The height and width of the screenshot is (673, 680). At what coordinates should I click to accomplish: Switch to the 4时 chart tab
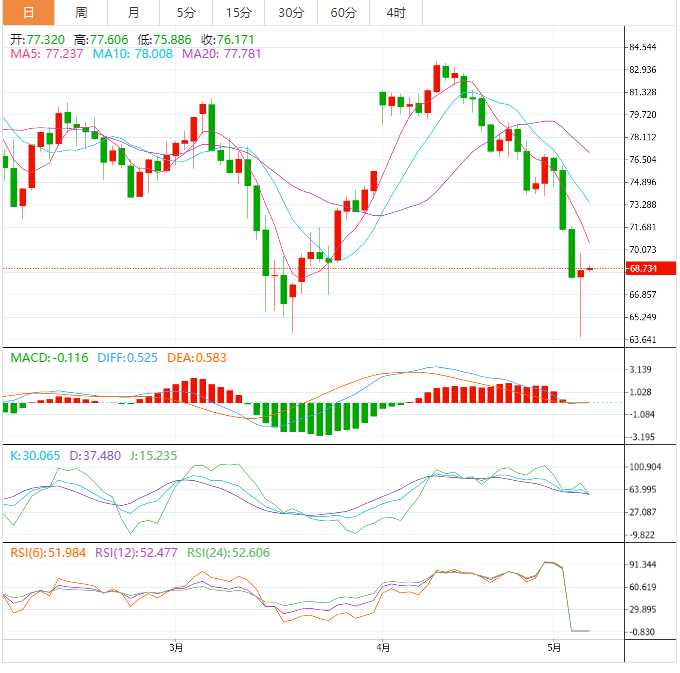[x=395, y=13]
